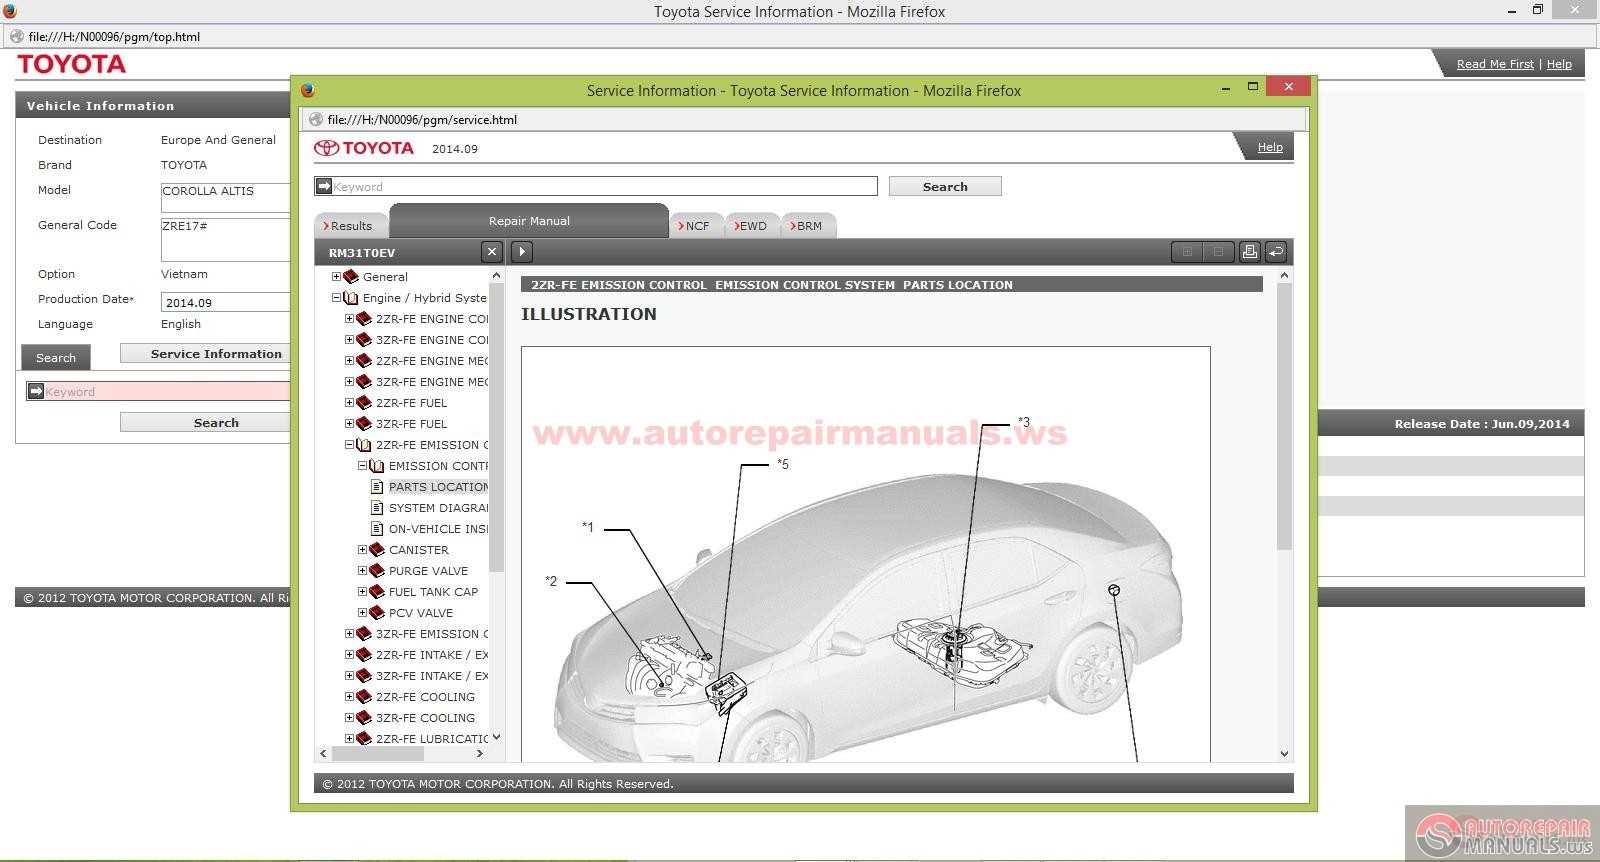Screen dimensions: 1600x862
Task: Click the closed book icon beside General
Action: point(351,277)
